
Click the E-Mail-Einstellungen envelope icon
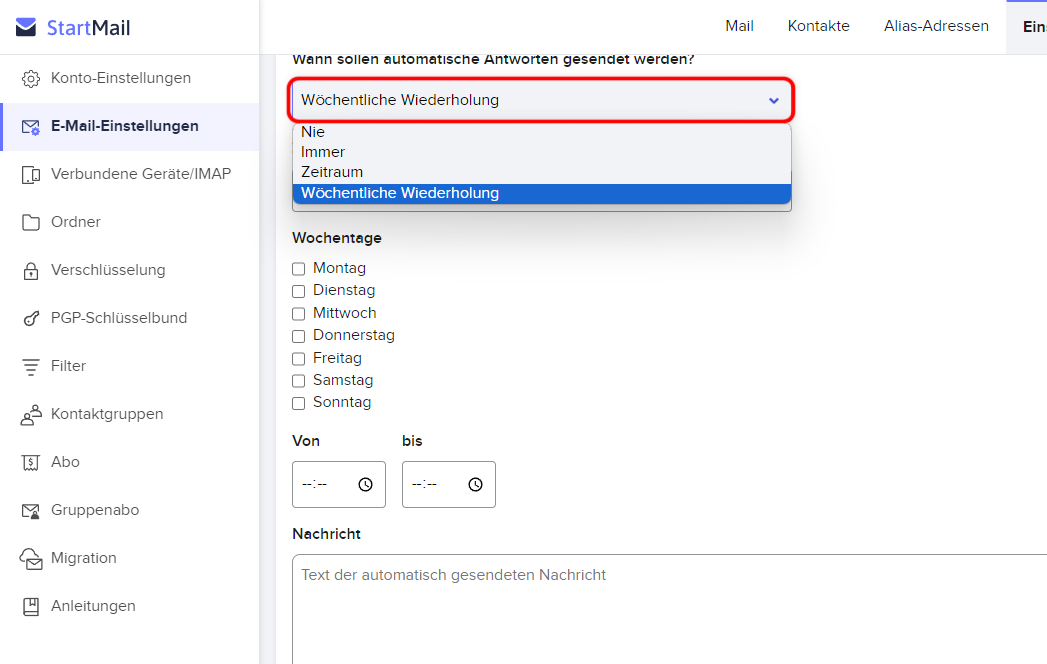(31, 126)
